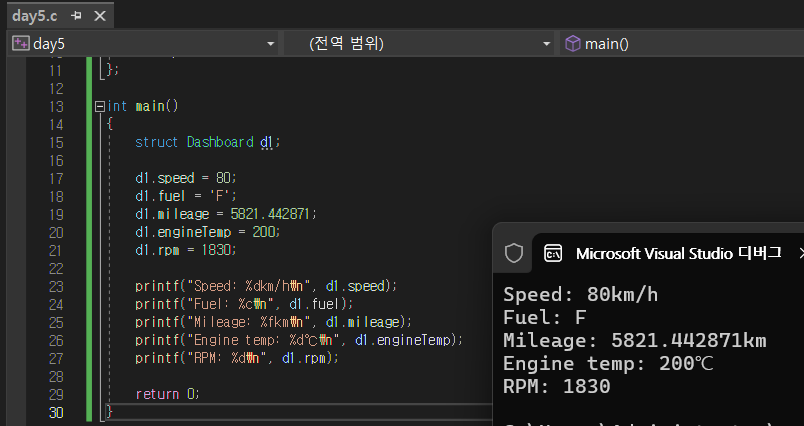
Task: Click the "d1.fuel = 'F';" statement
Action: click(x=186, y=196)
